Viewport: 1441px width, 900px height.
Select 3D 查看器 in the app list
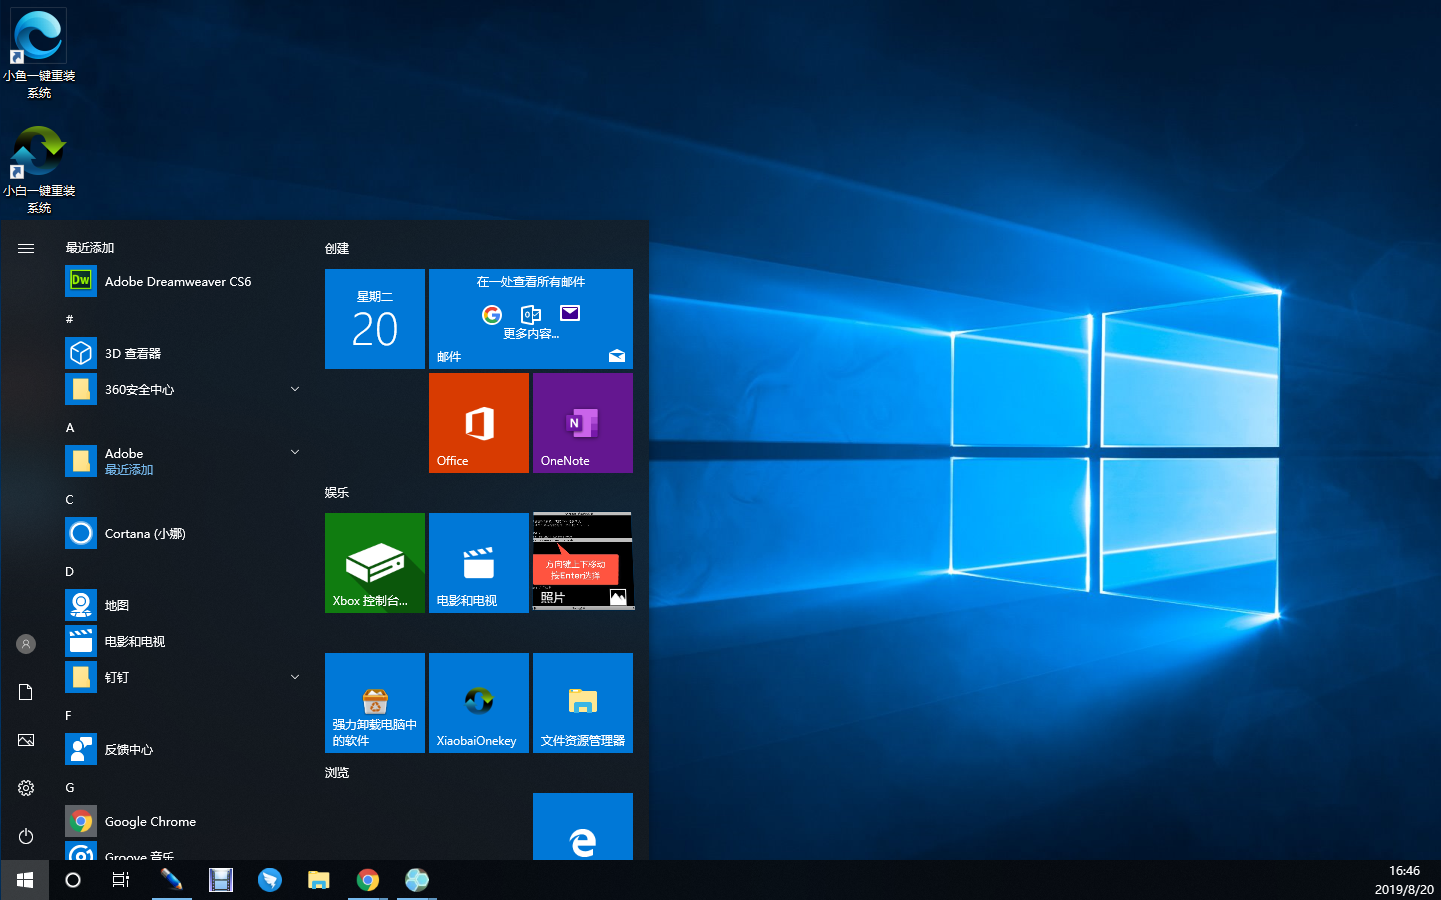pos(133,354)
